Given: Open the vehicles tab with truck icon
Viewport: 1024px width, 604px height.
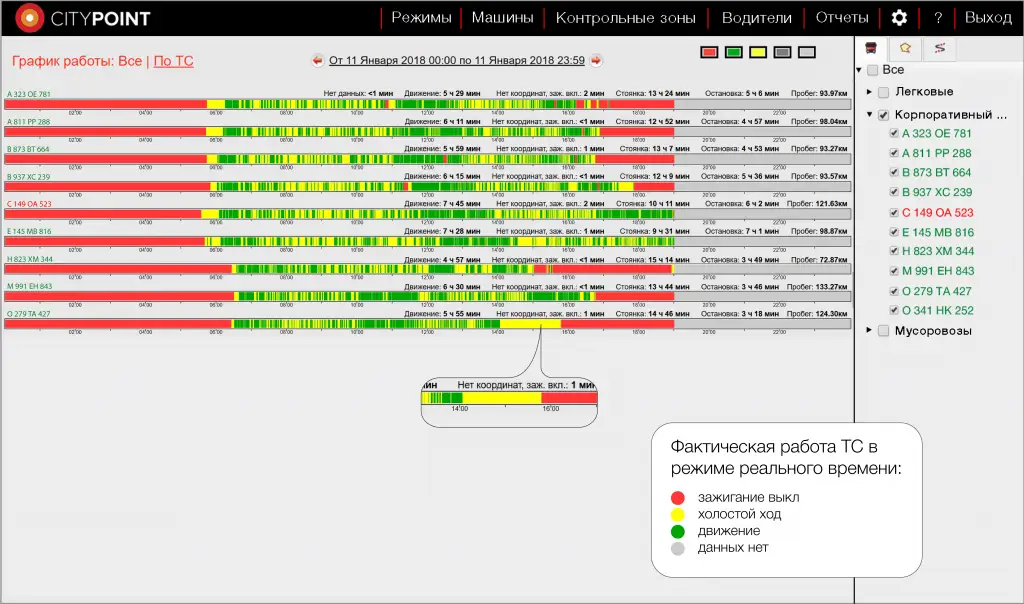Looking at the screenshot, I should [x=872, y=48].
